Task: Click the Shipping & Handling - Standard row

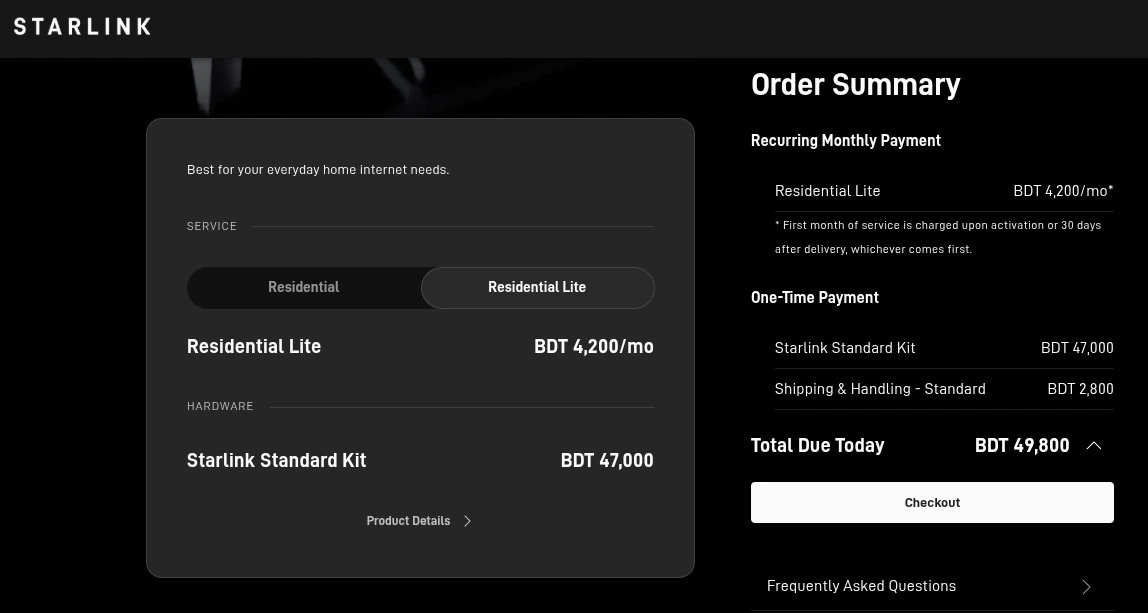Action: [x=944, y=389]
